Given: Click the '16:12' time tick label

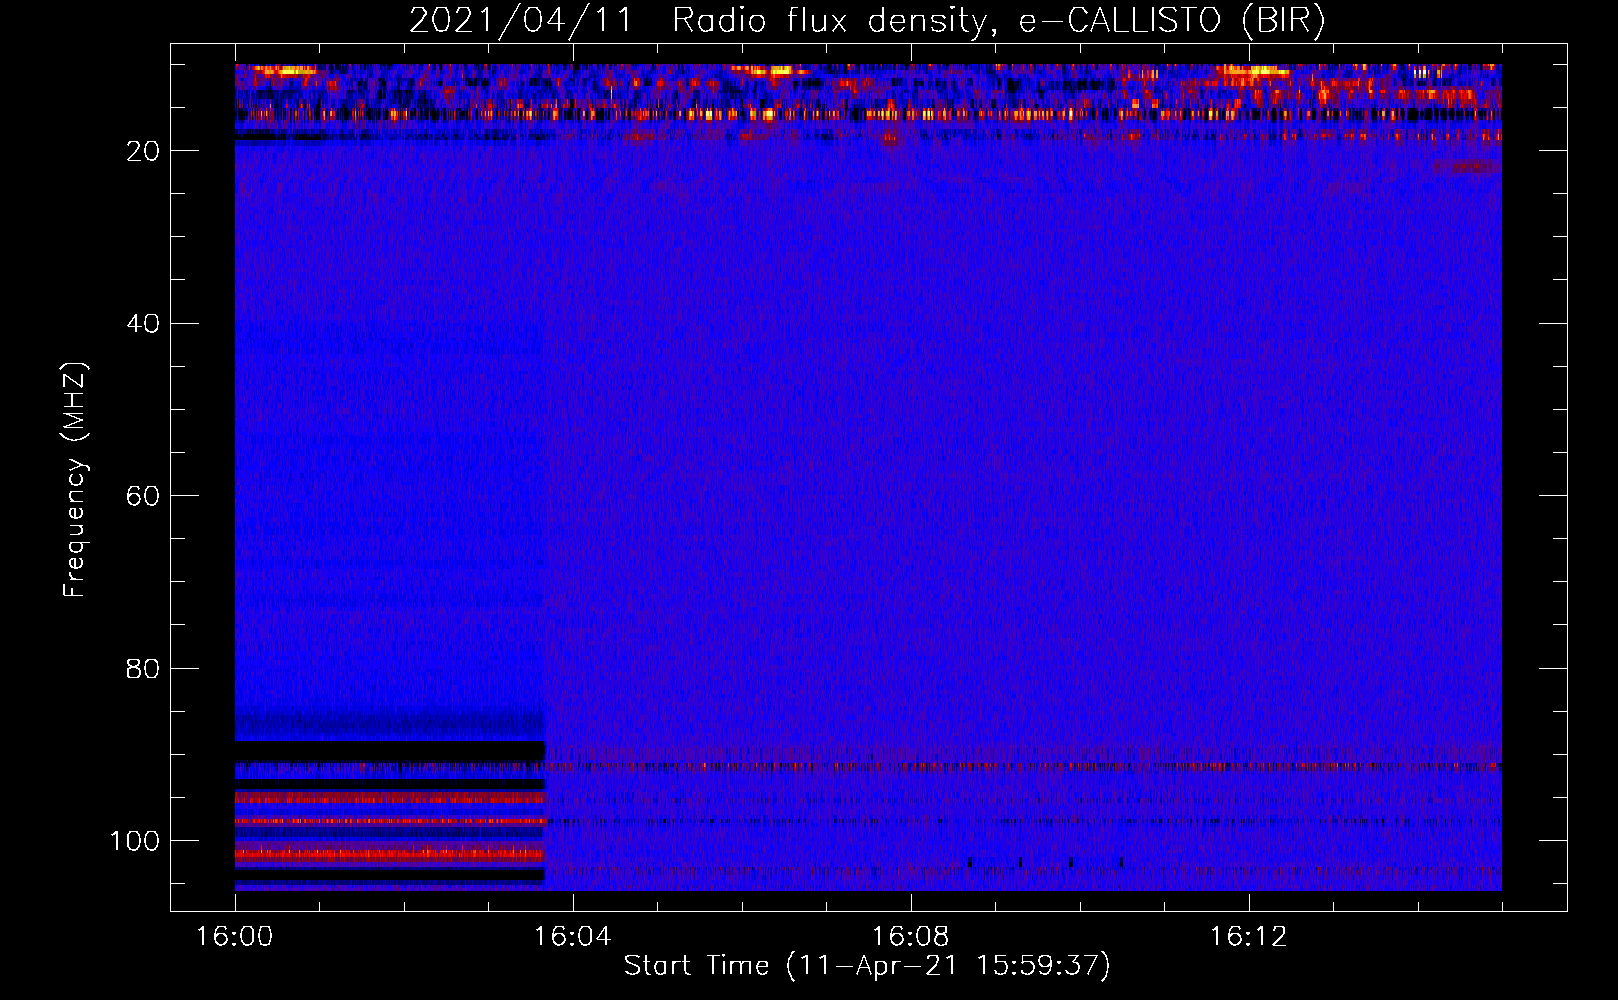Looking at the screenshot, I should point(1248,936).
